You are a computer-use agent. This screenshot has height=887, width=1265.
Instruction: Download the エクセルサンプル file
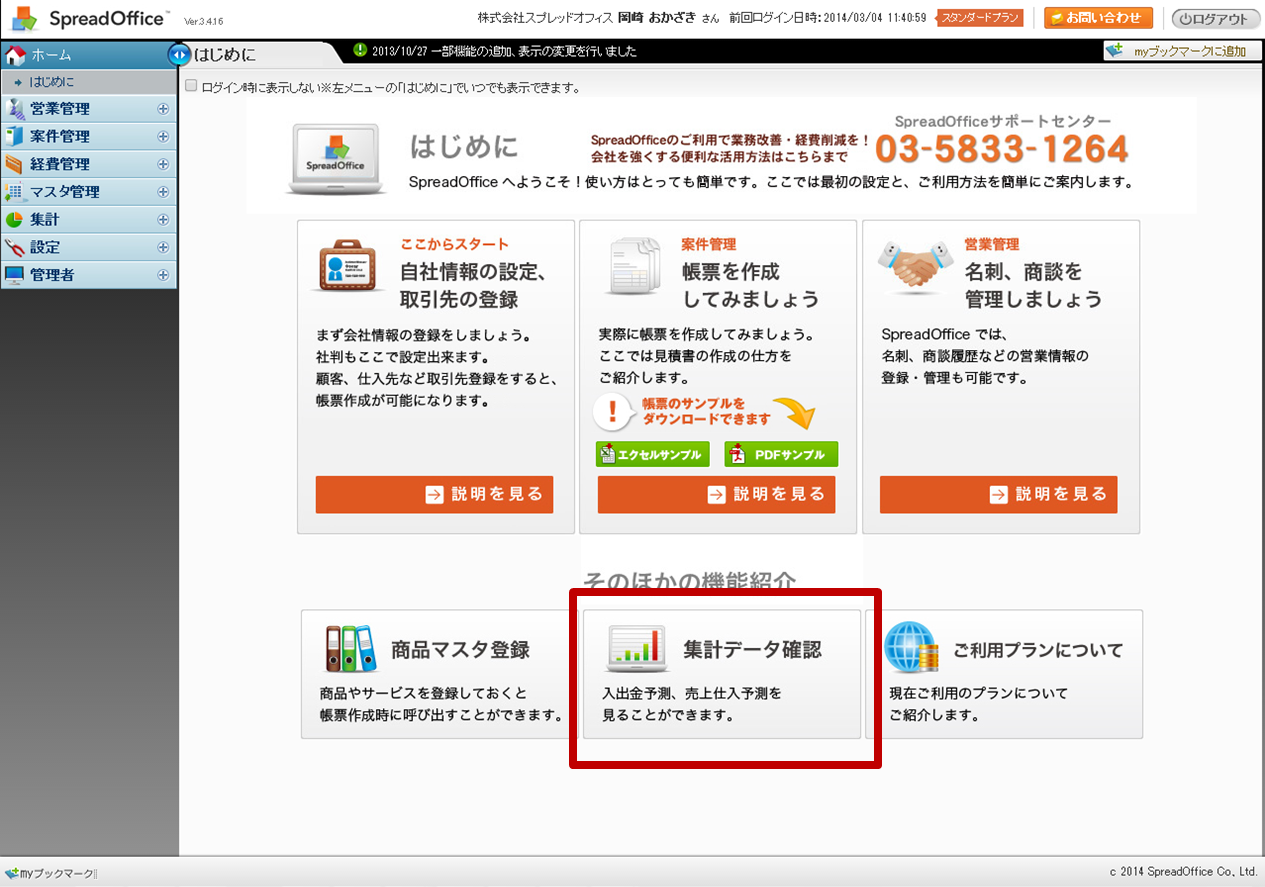pos(653,454)
